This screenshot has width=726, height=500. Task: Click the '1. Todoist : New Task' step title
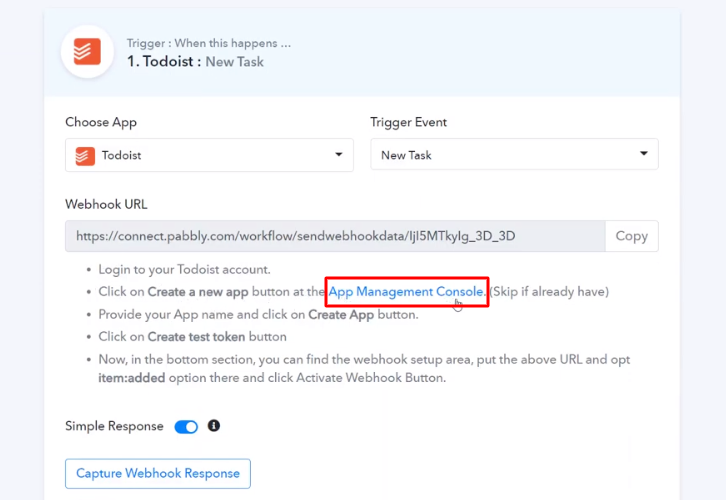click(195, 62)
